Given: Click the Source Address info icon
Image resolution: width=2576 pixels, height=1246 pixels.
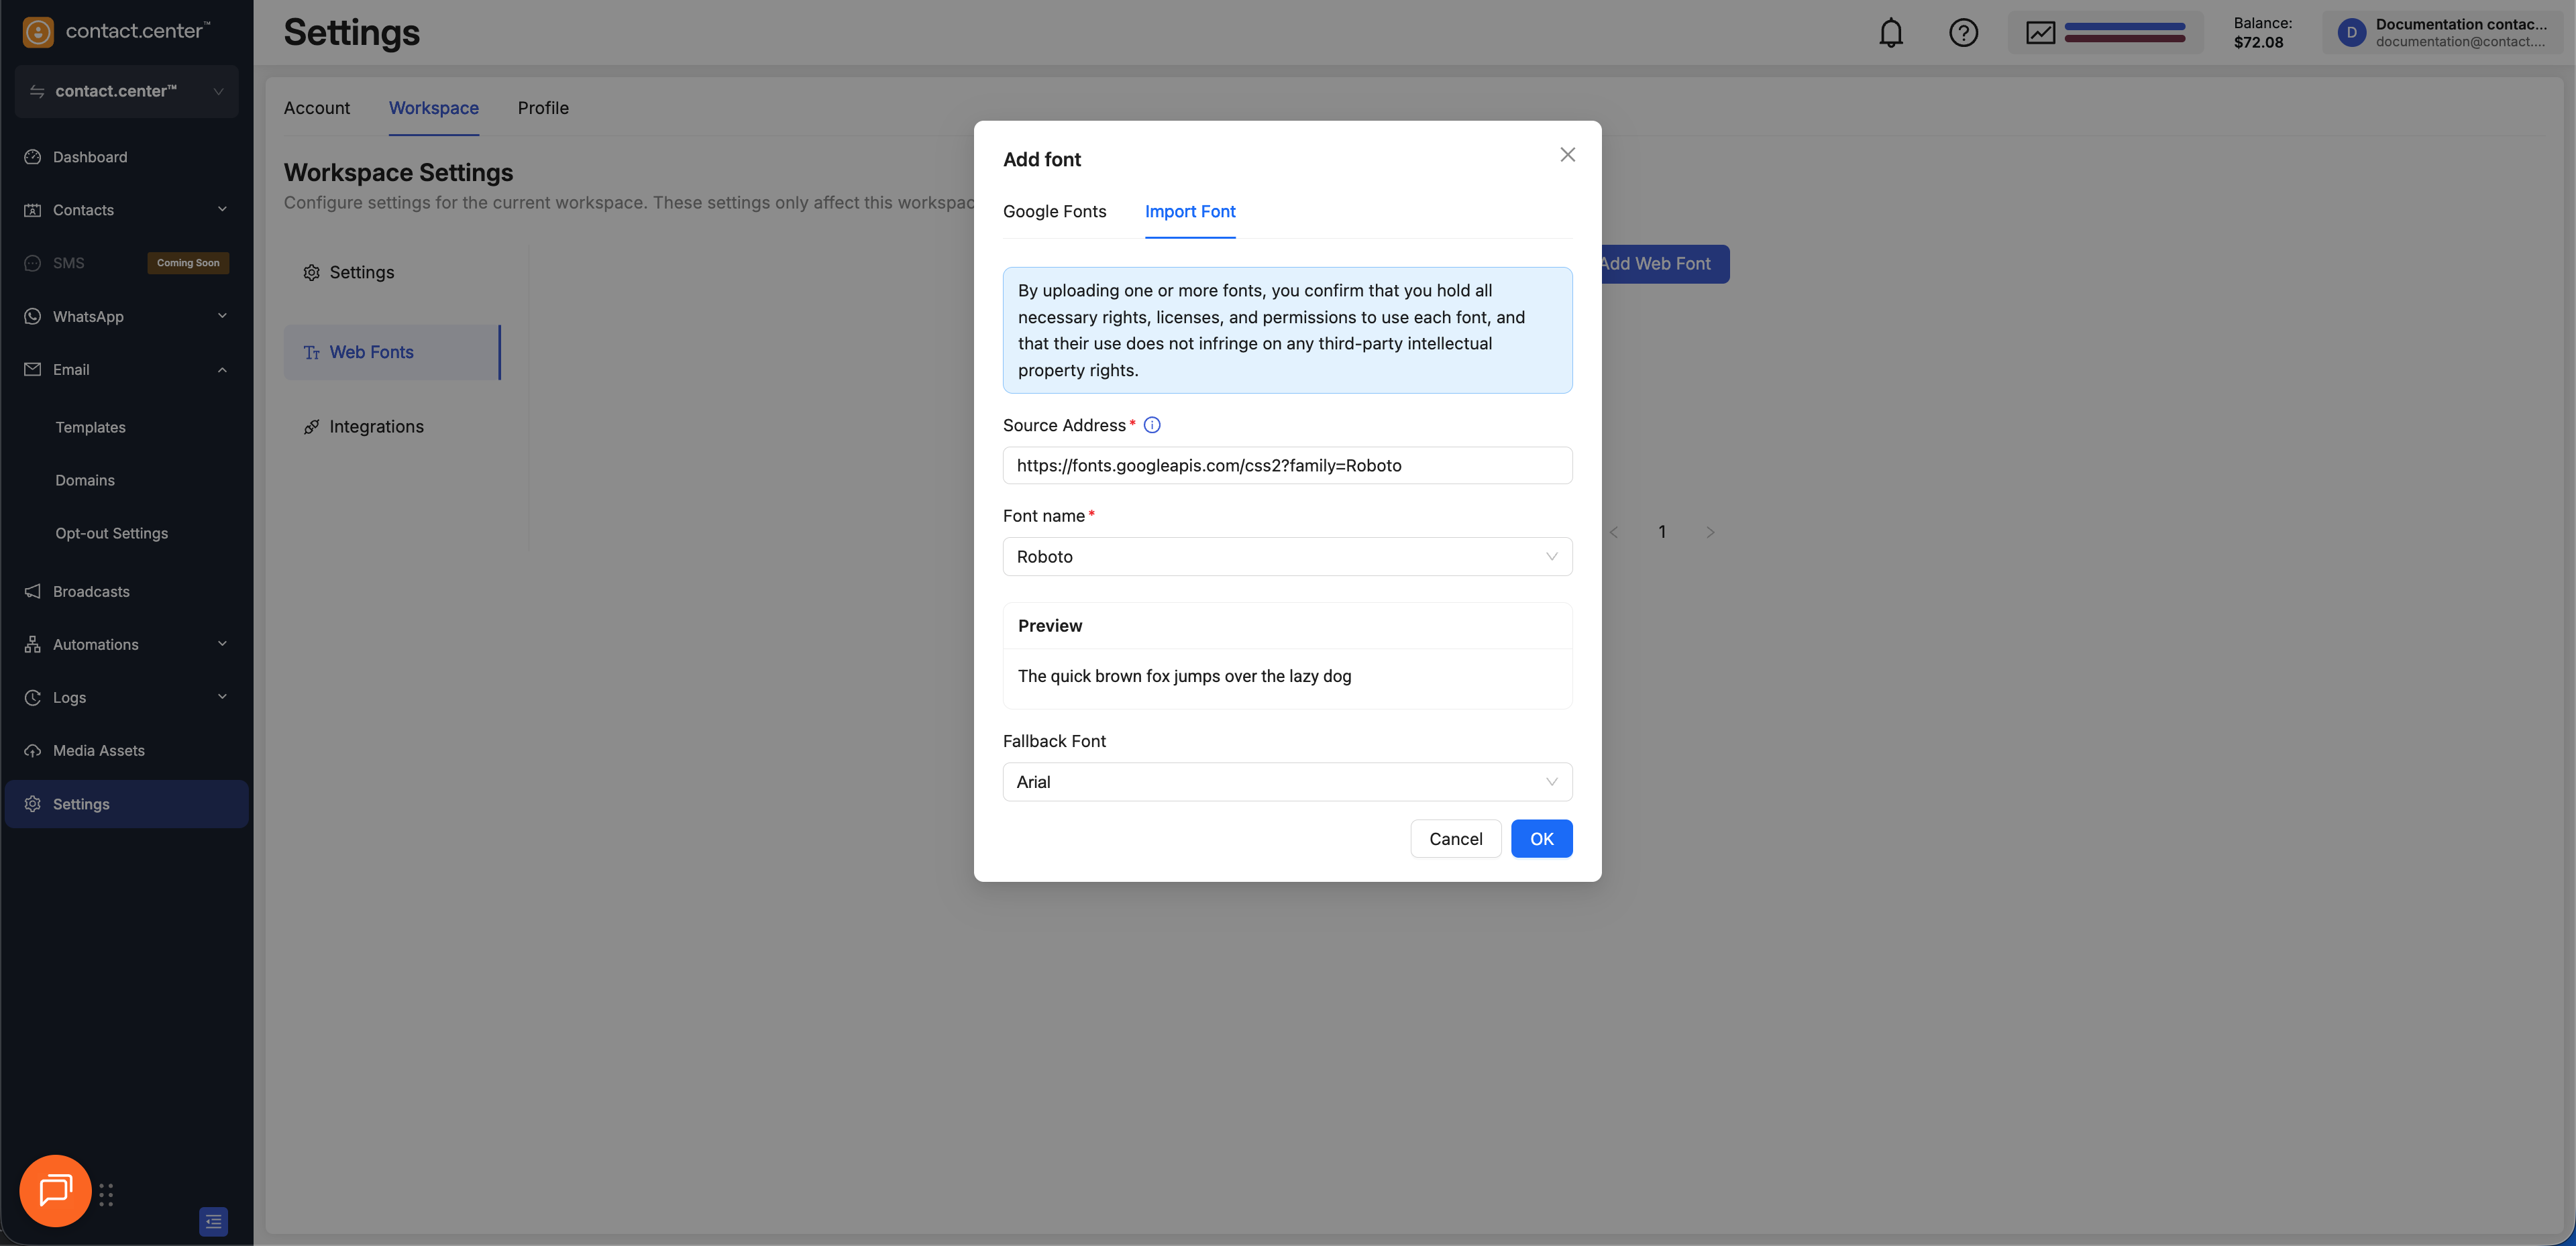Looking at the screenshot, I should [1152, 425].
